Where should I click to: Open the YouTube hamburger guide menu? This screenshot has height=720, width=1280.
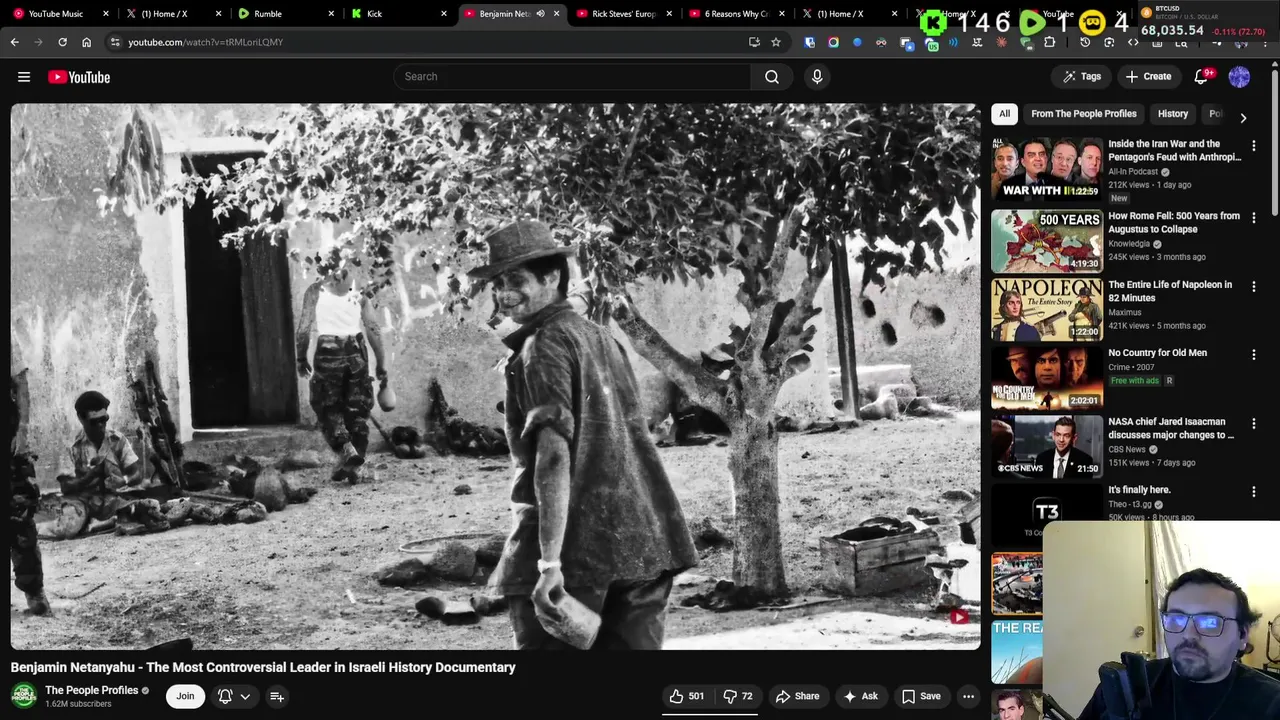click(x=24, y=77)
